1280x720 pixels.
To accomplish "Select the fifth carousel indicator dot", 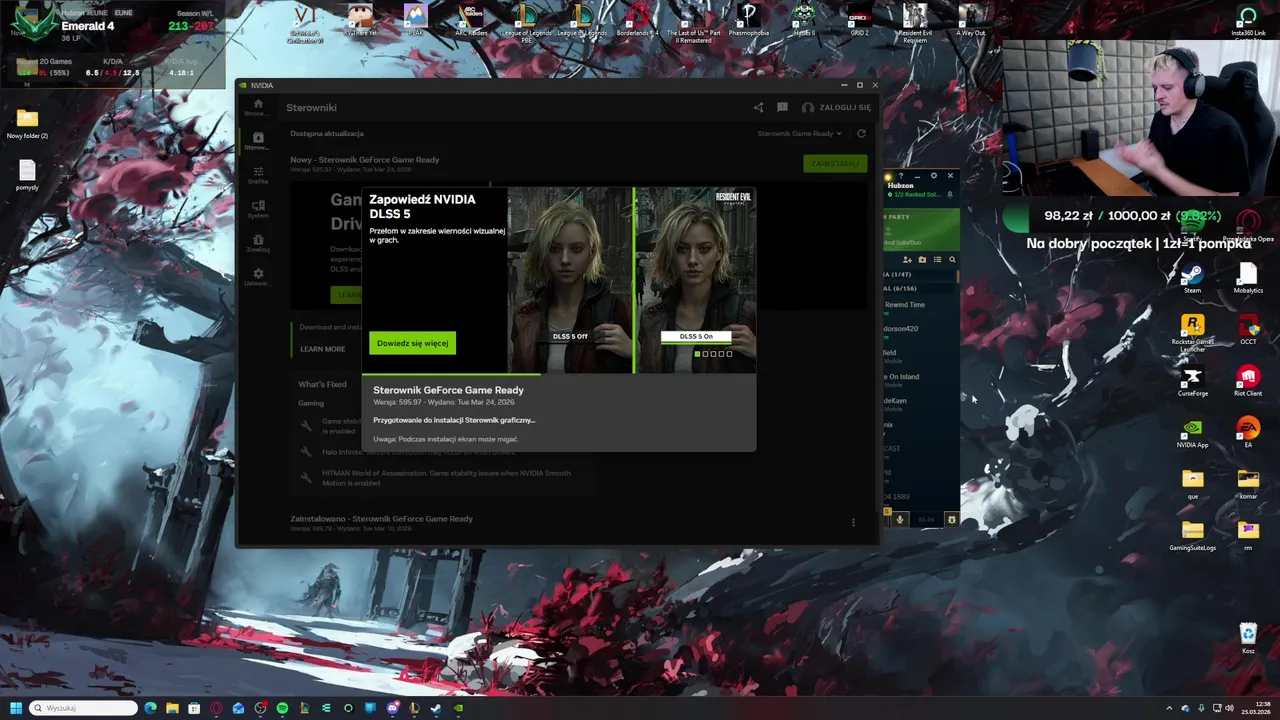I will pyautogui.click(x=729, y=354).
